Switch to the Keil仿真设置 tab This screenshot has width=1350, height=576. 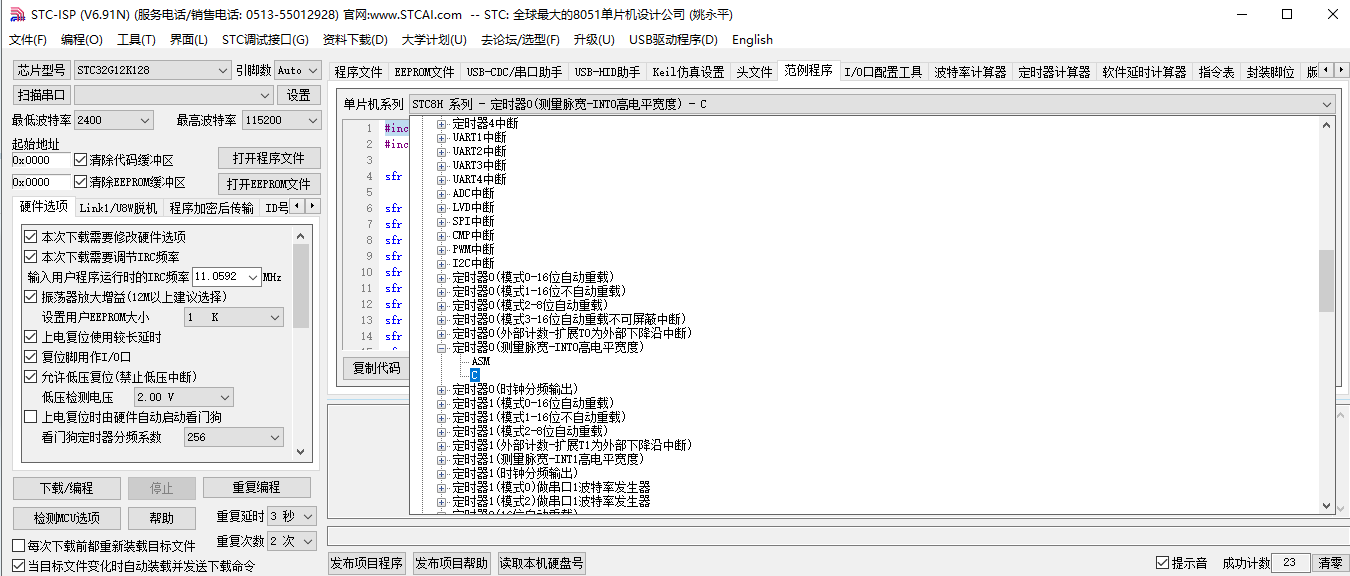(x=688, y=72)
